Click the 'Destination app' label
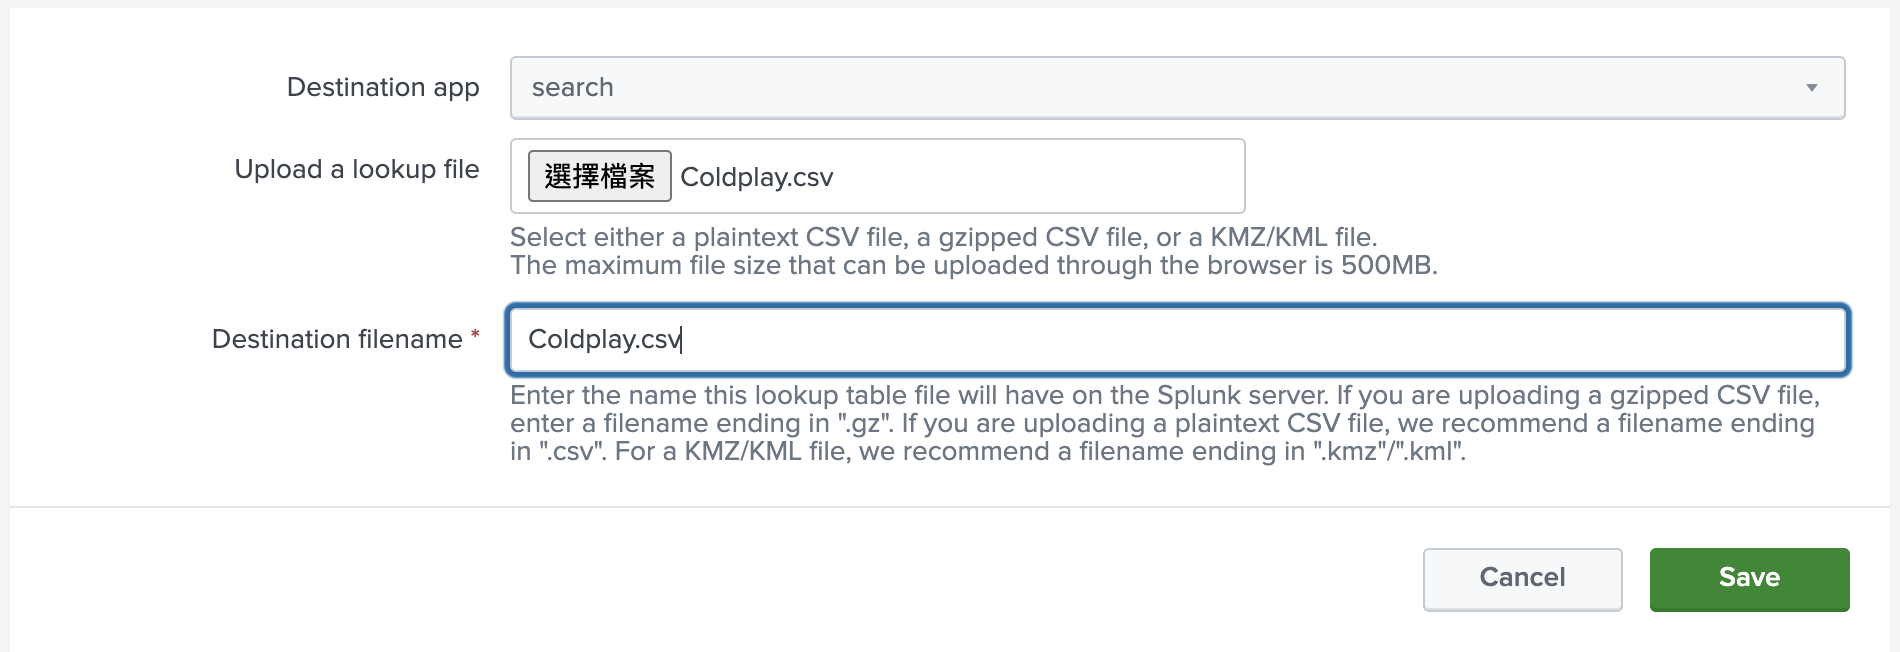The image size is (1900, 652). (383, 88)
